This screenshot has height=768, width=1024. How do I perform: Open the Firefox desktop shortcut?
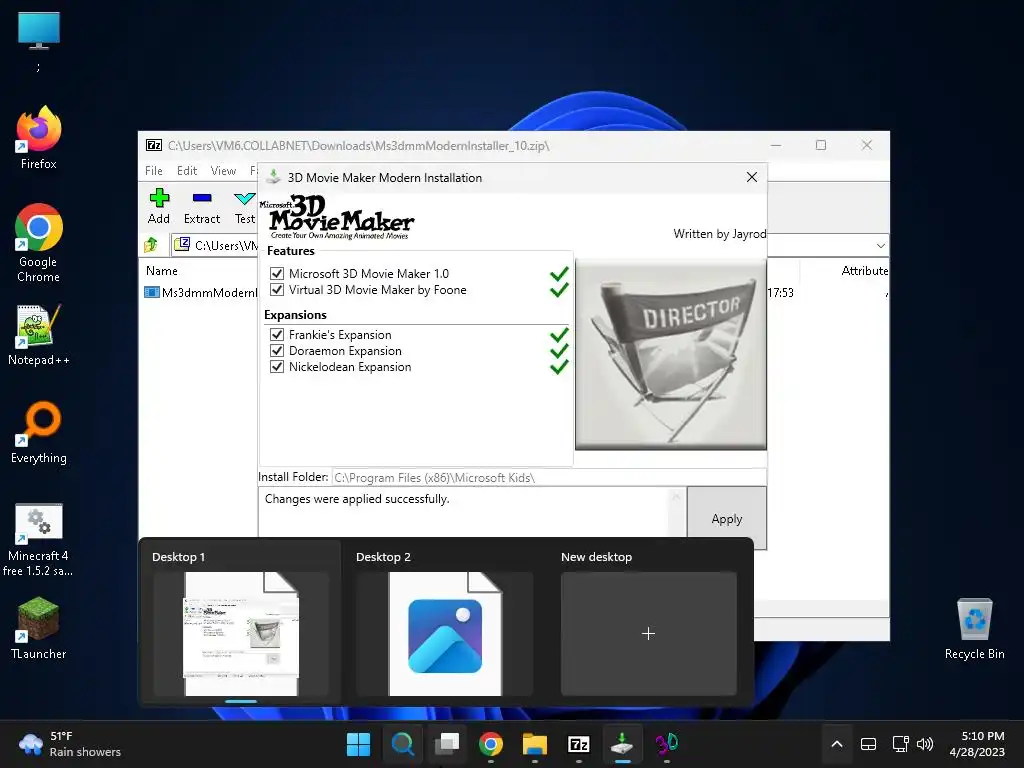[39, 138]
